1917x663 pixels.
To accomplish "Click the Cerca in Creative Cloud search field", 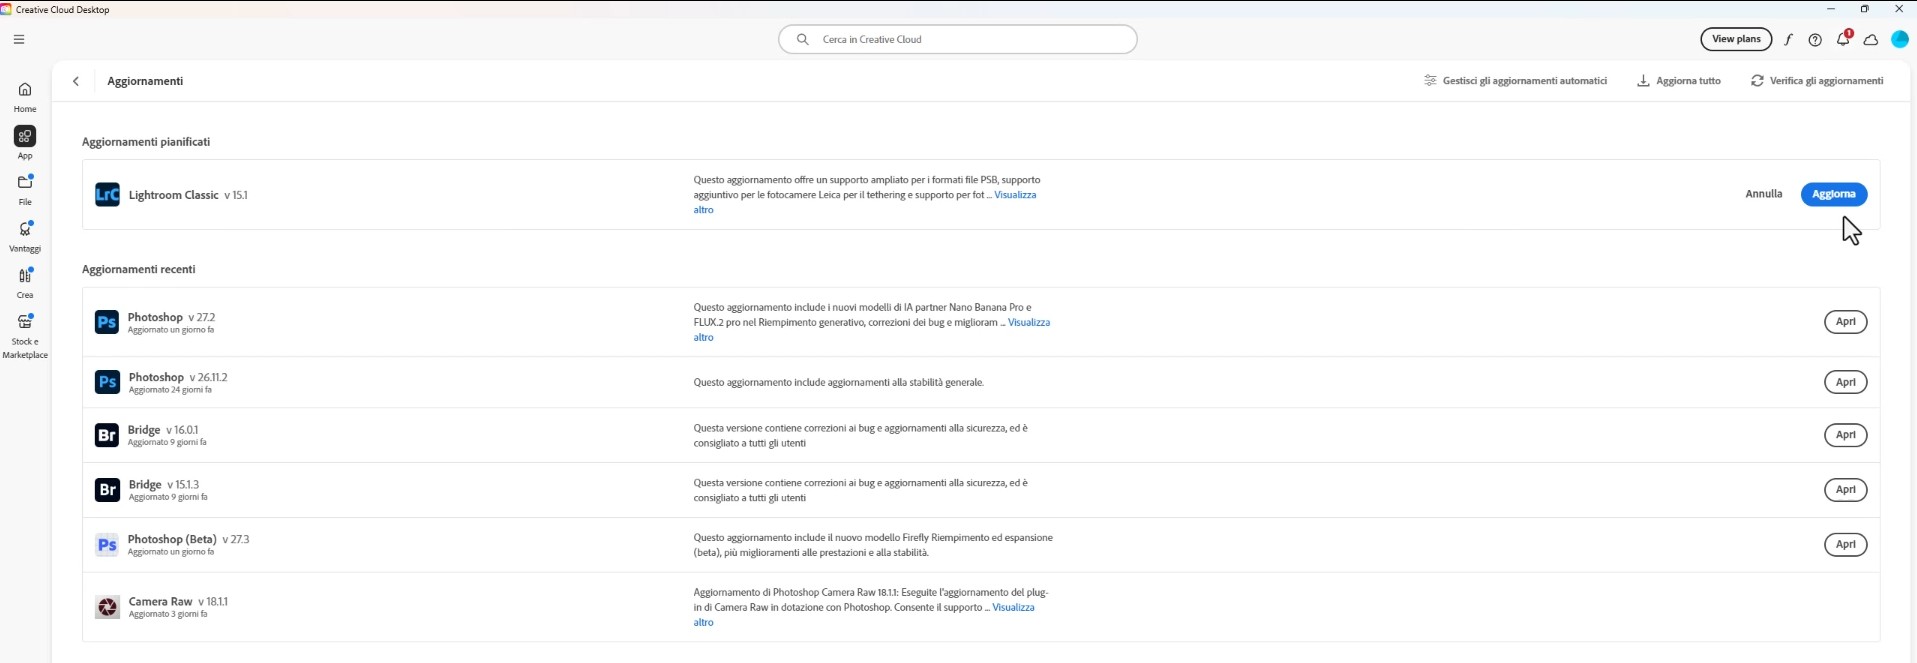I will point(957,40).
